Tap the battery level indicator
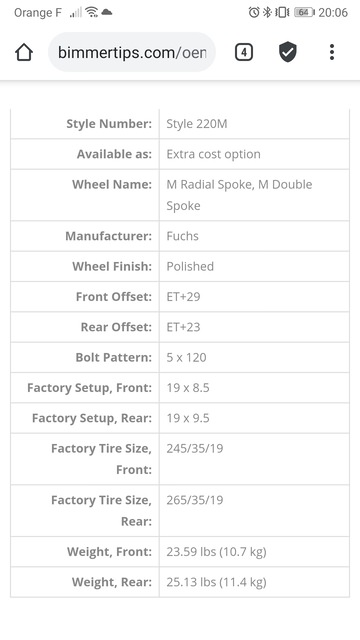The height and width of the screenshot is (640, 360). click(x=304, y=12)
